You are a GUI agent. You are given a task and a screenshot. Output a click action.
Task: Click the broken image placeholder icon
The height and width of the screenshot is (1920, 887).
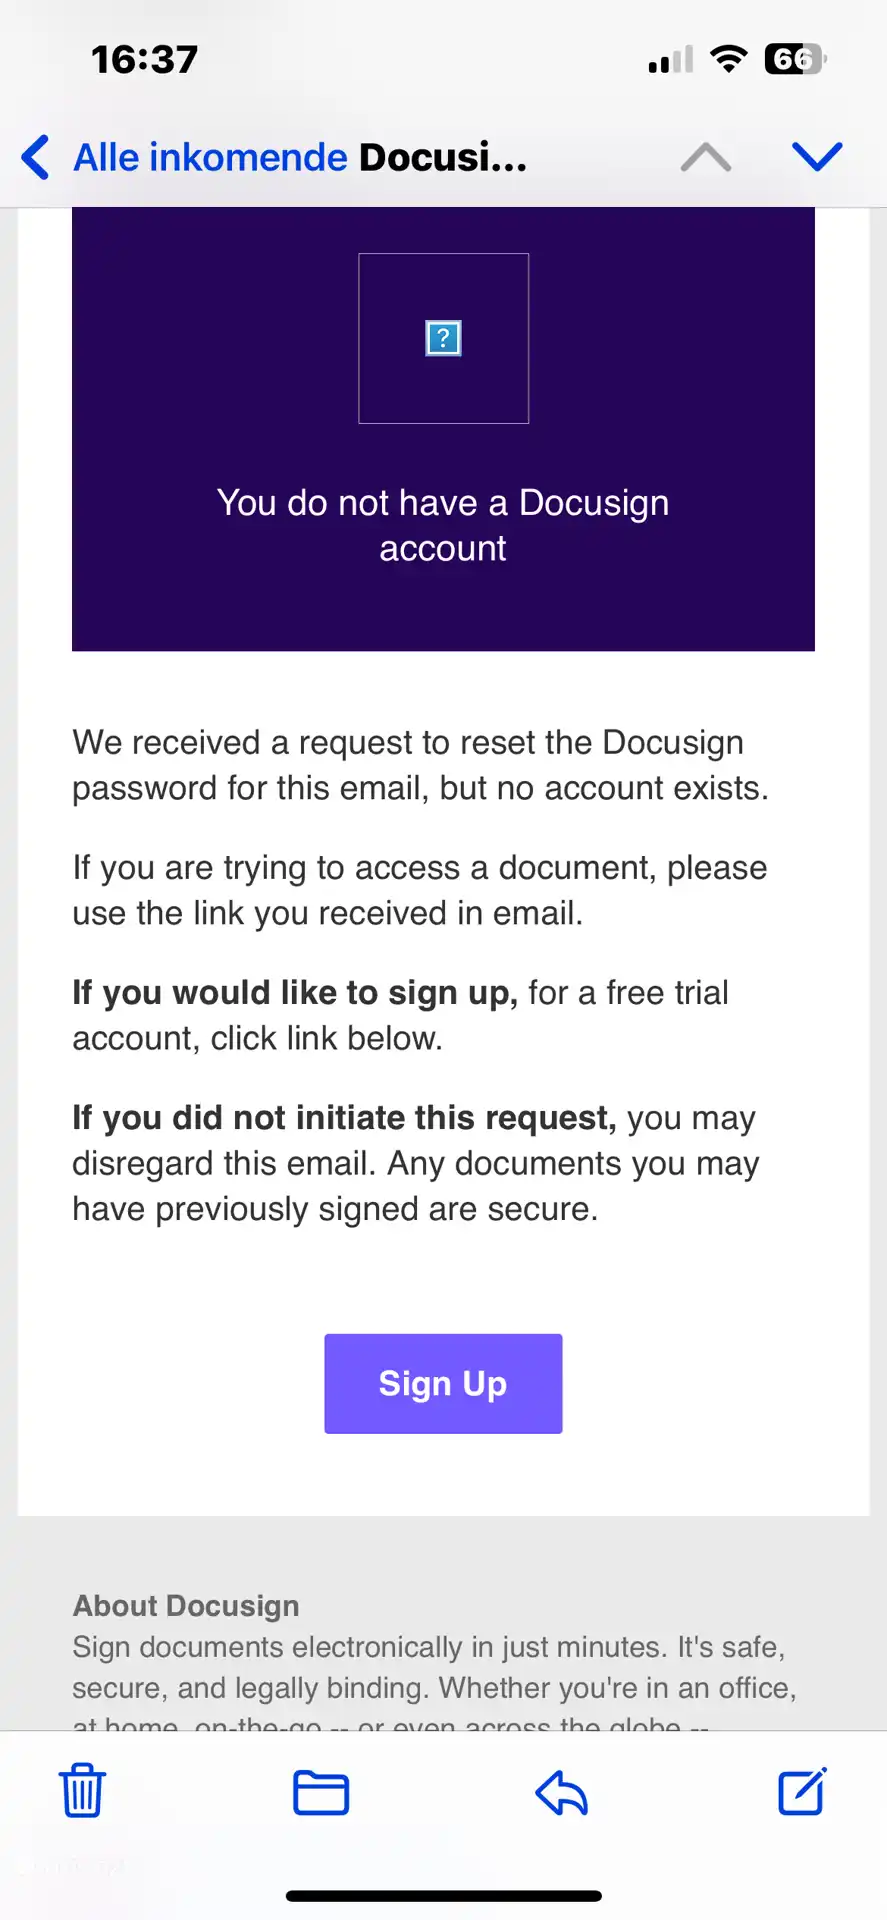[x=443, y=338]
